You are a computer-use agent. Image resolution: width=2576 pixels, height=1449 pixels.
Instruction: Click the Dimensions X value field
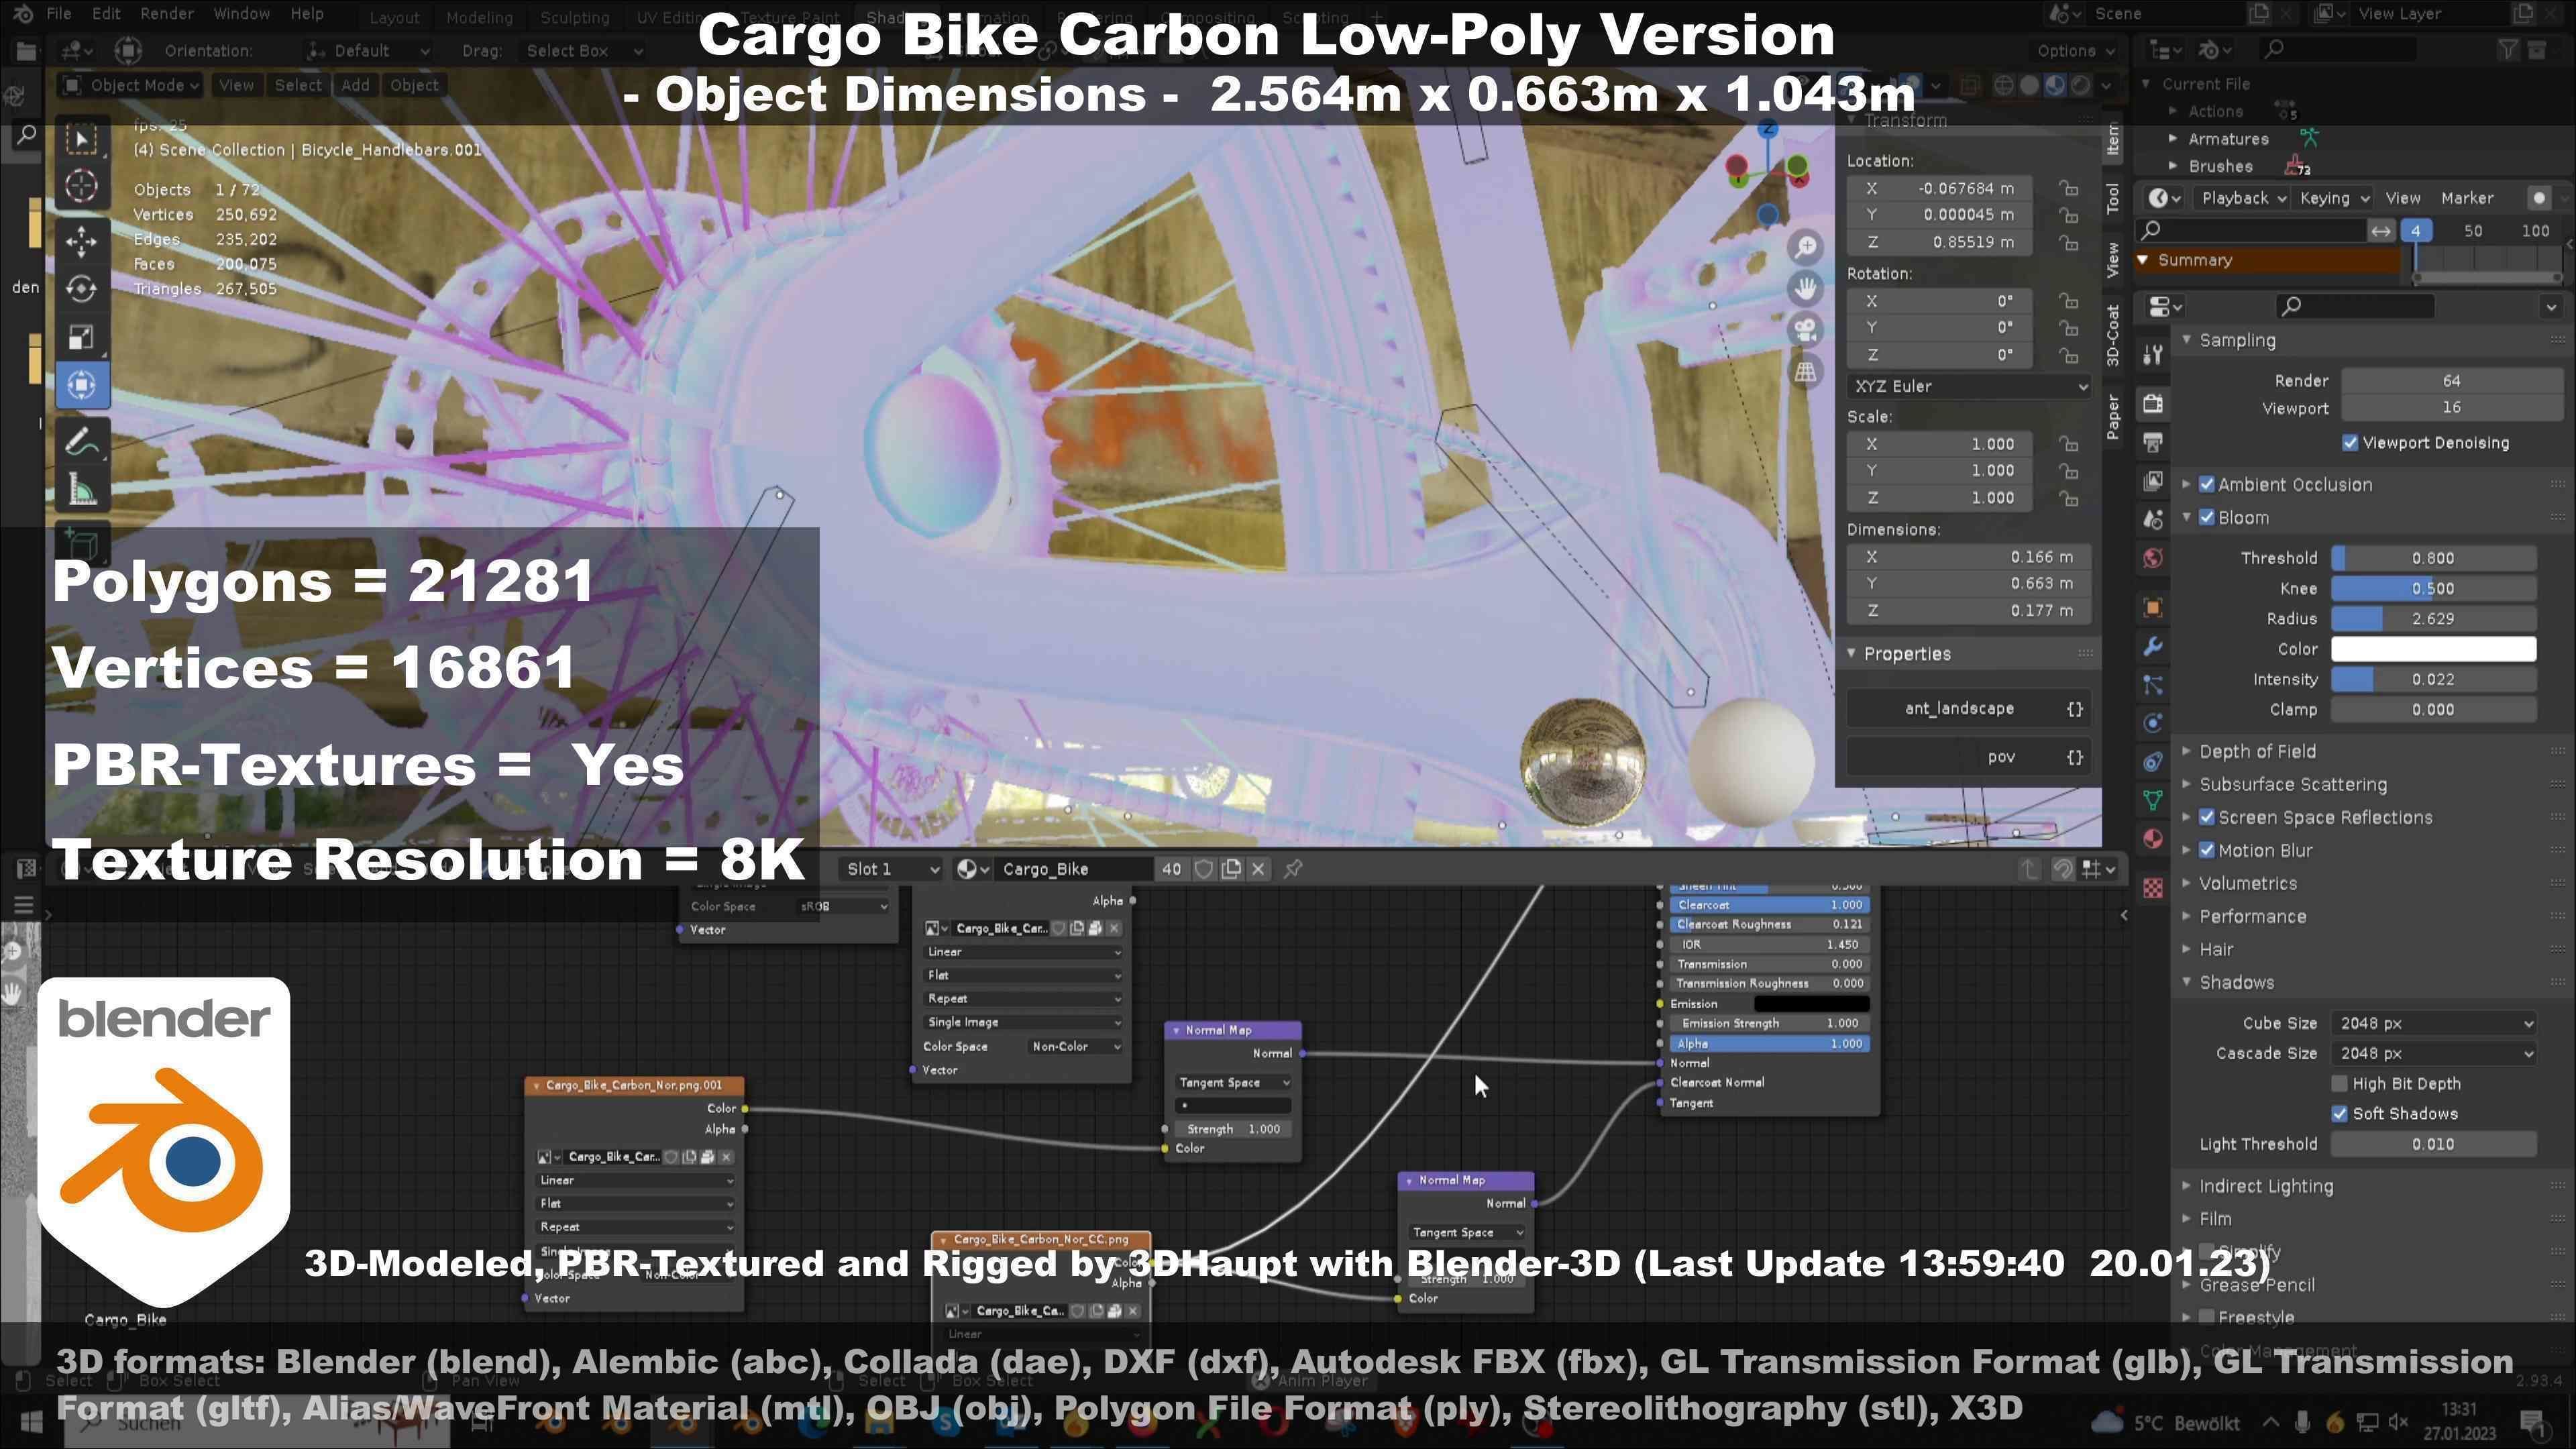[1969, 557]
